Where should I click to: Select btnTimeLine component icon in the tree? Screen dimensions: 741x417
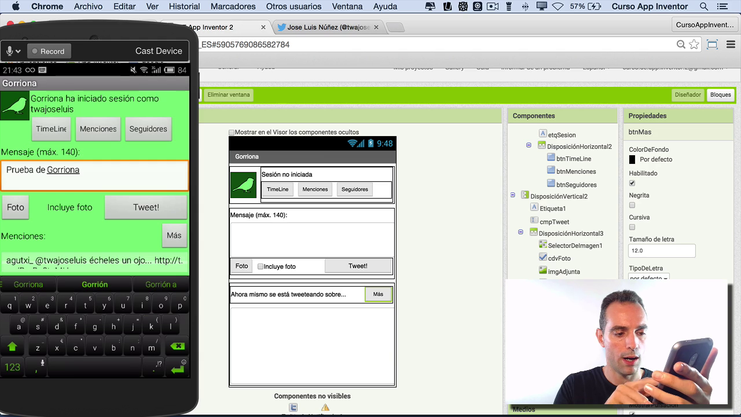551,157
